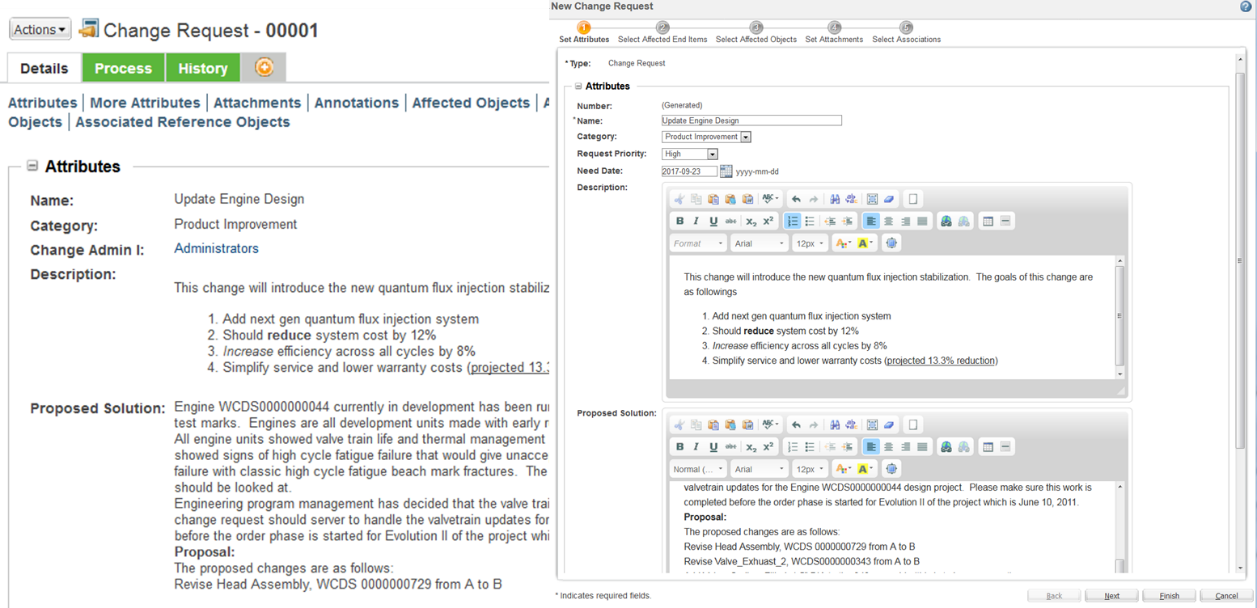Jump to Associated Reference Objects link
1257x608 pixels.
(x=182, y=122)
